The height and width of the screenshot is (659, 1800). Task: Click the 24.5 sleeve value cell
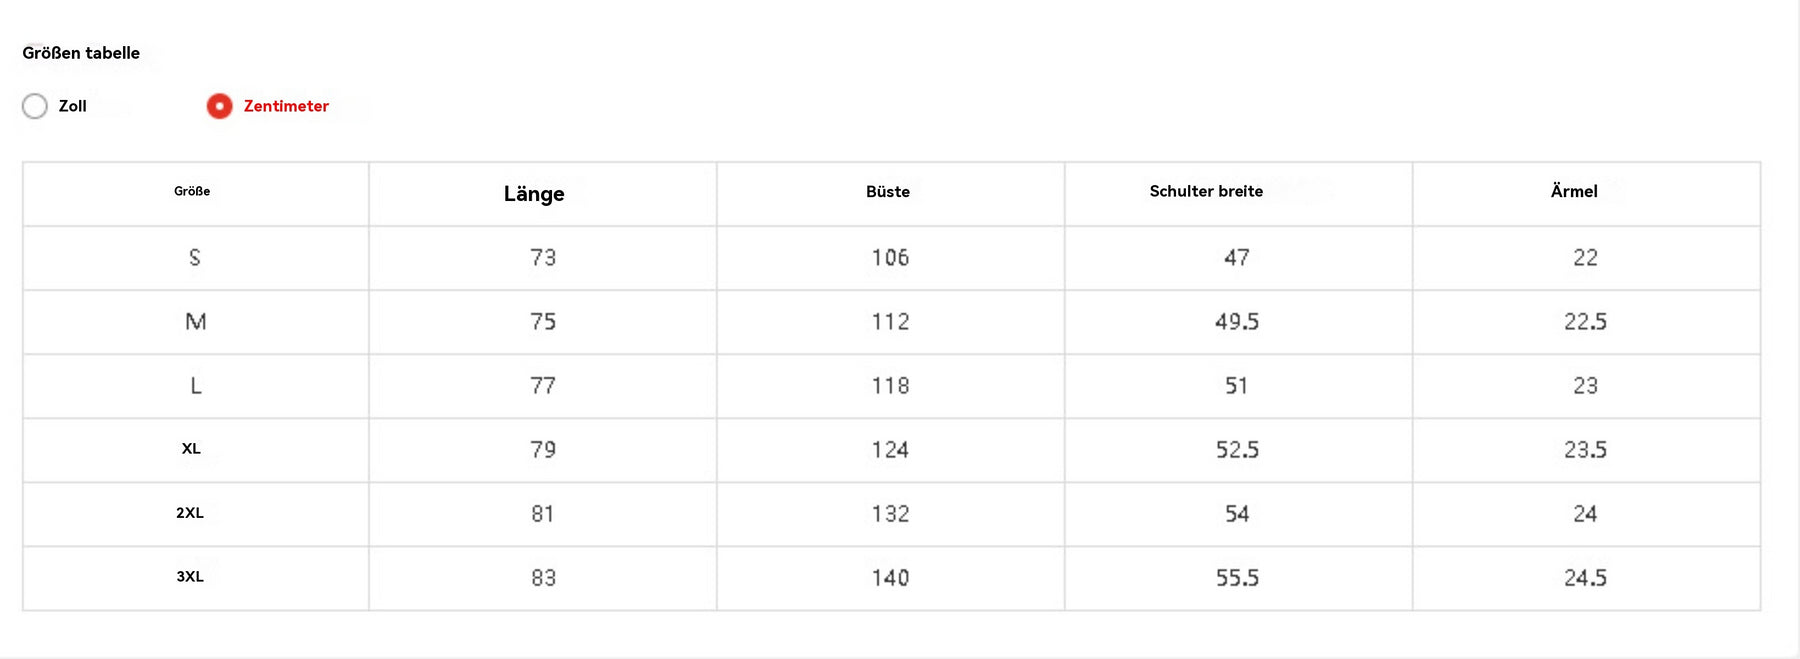(1586, 578)
